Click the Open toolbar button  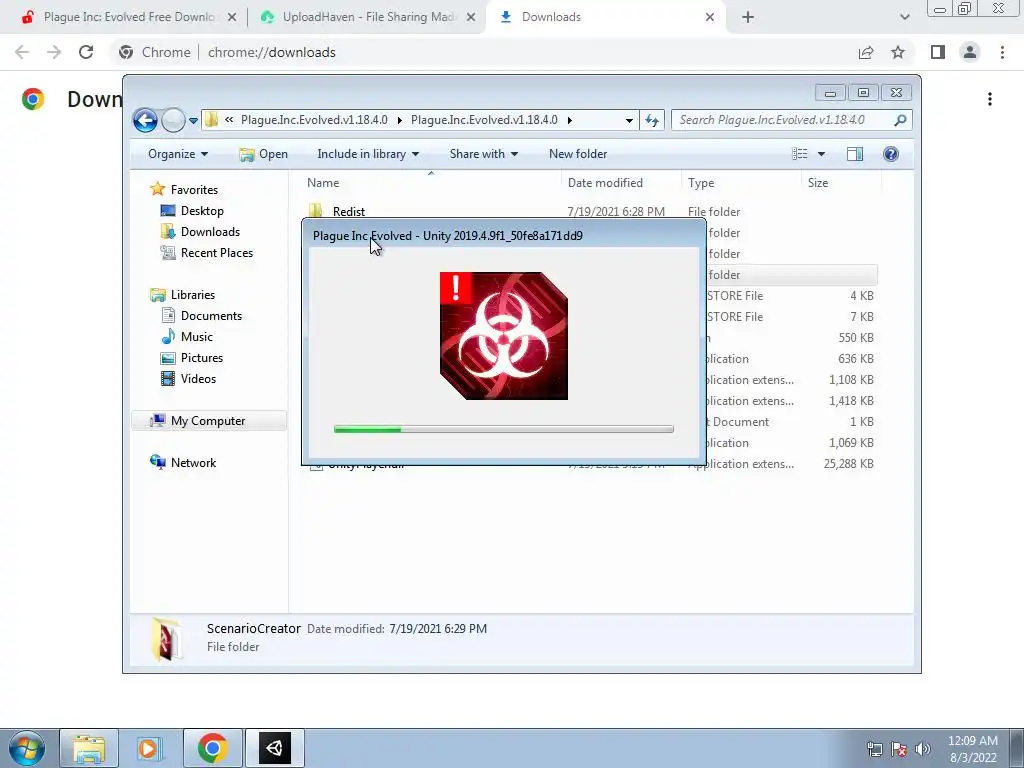(x=263, y=154)
